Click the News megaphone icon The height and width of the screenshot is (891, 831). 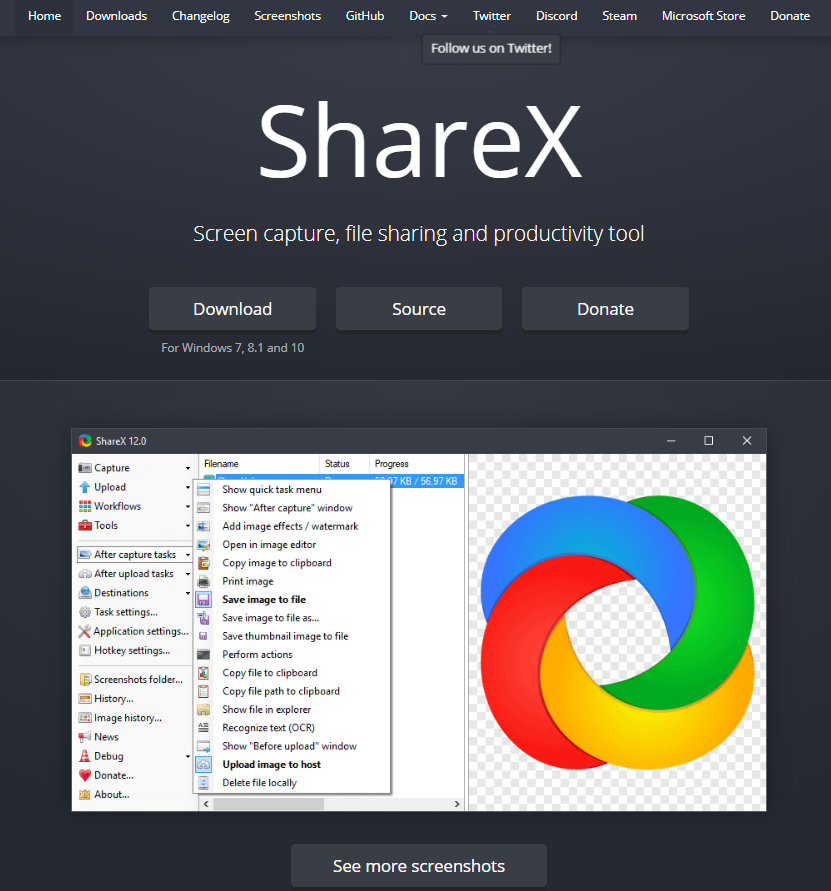[x=85, y=736]
